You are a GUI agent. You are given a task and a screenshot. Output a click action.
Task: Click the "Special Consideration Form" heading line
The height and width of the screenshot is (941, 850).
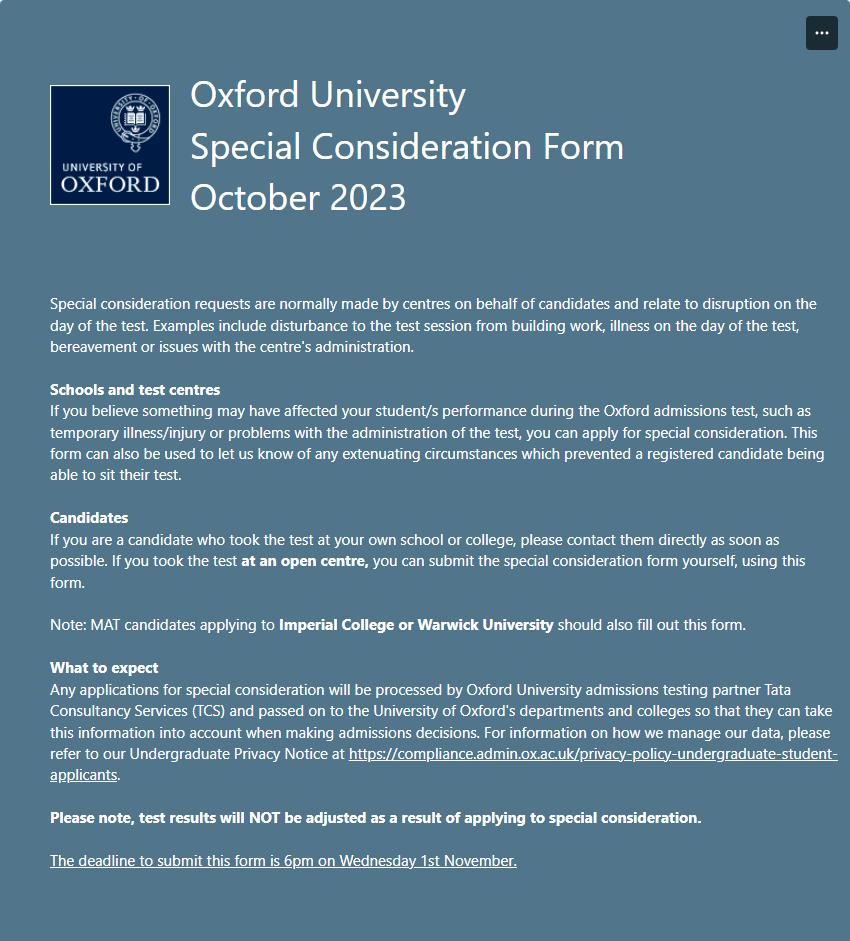[x=407, y=146]
